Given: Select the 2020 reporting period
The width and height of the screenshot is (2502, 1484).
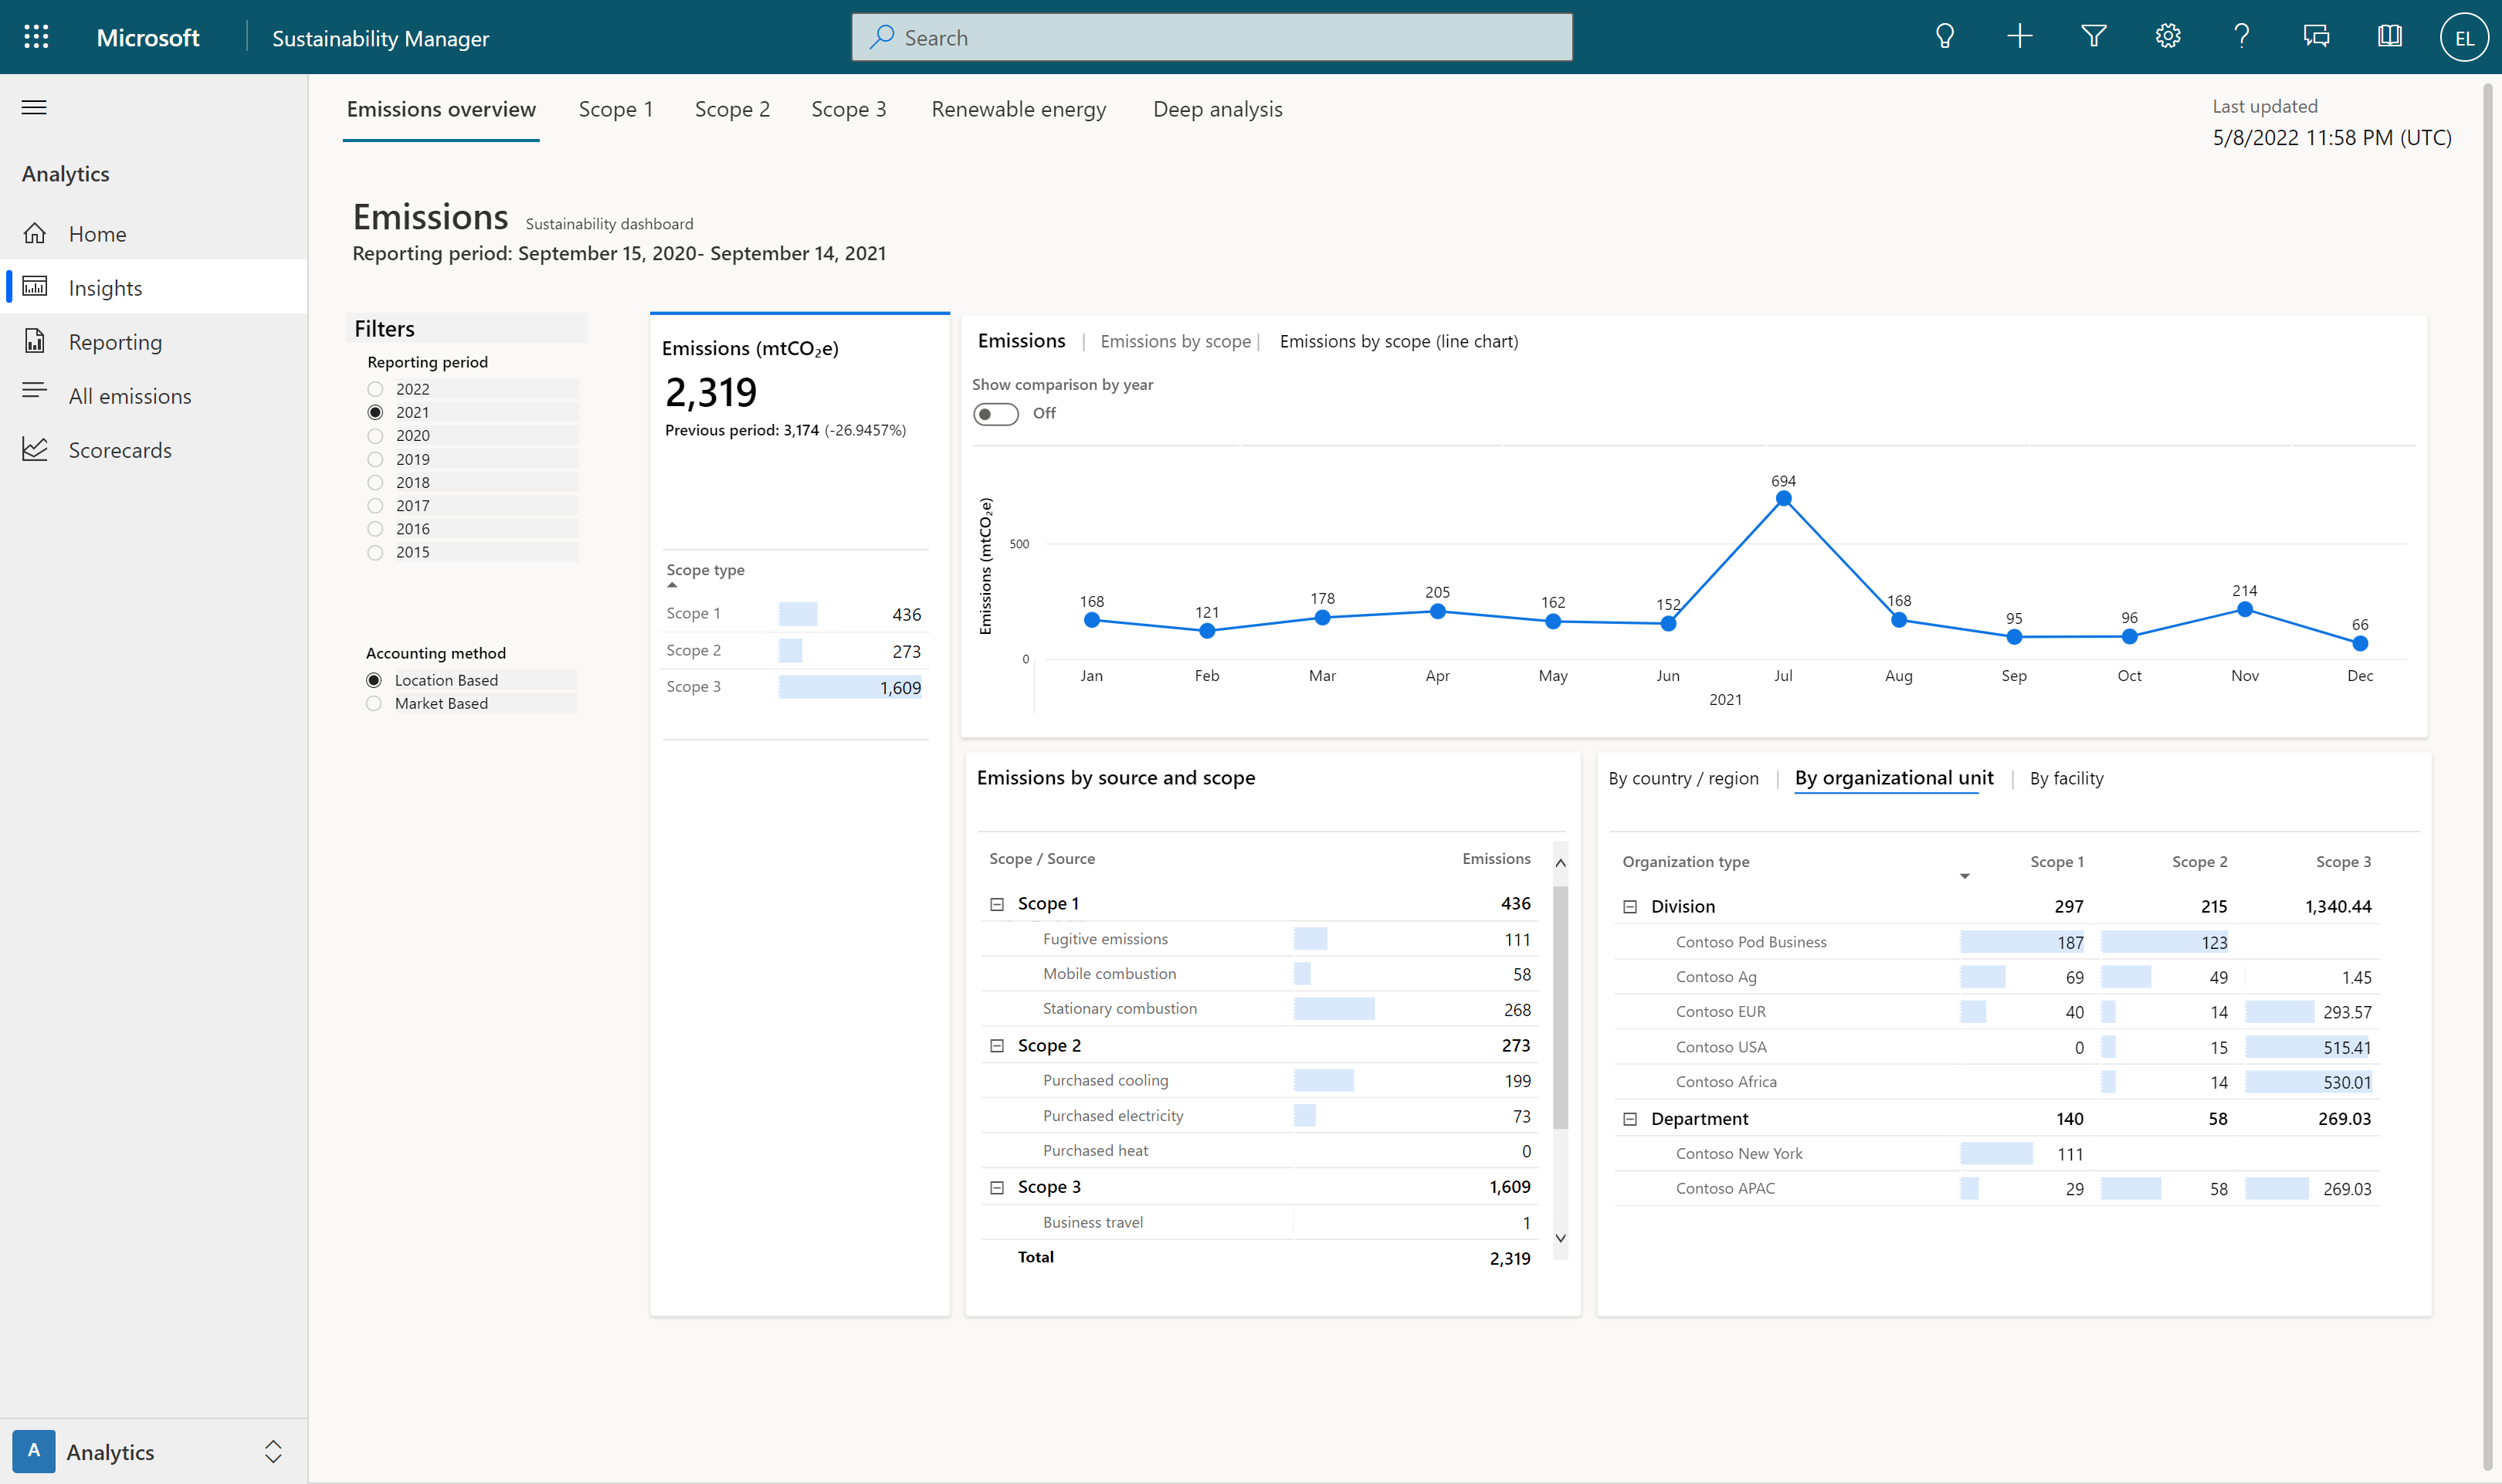Looking at the screenshot, I should click(375, 436).
